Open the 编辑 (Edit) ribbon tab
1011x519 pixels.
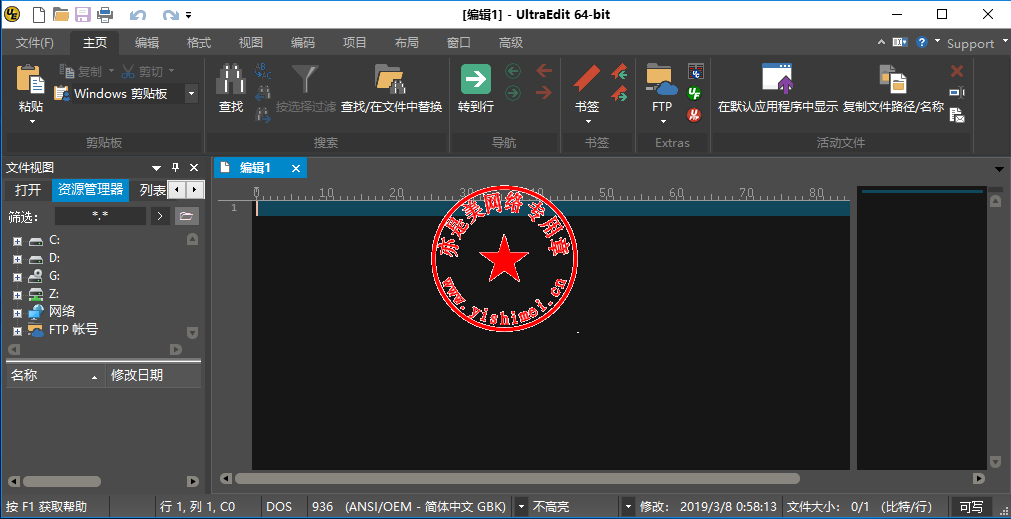(147, 43)
